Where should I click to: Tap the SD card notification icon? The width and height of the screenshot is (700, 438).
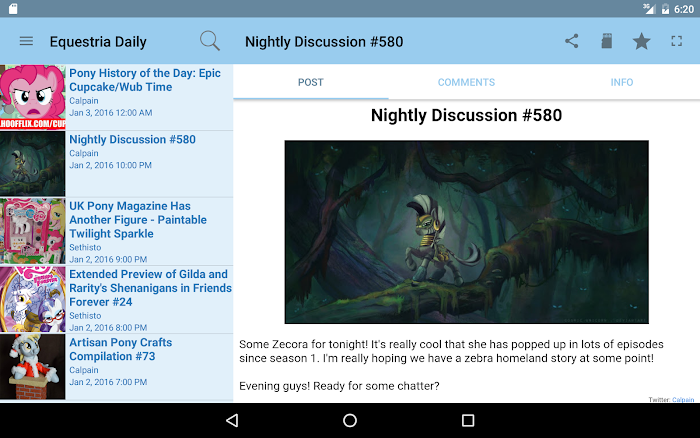(13, 9)
